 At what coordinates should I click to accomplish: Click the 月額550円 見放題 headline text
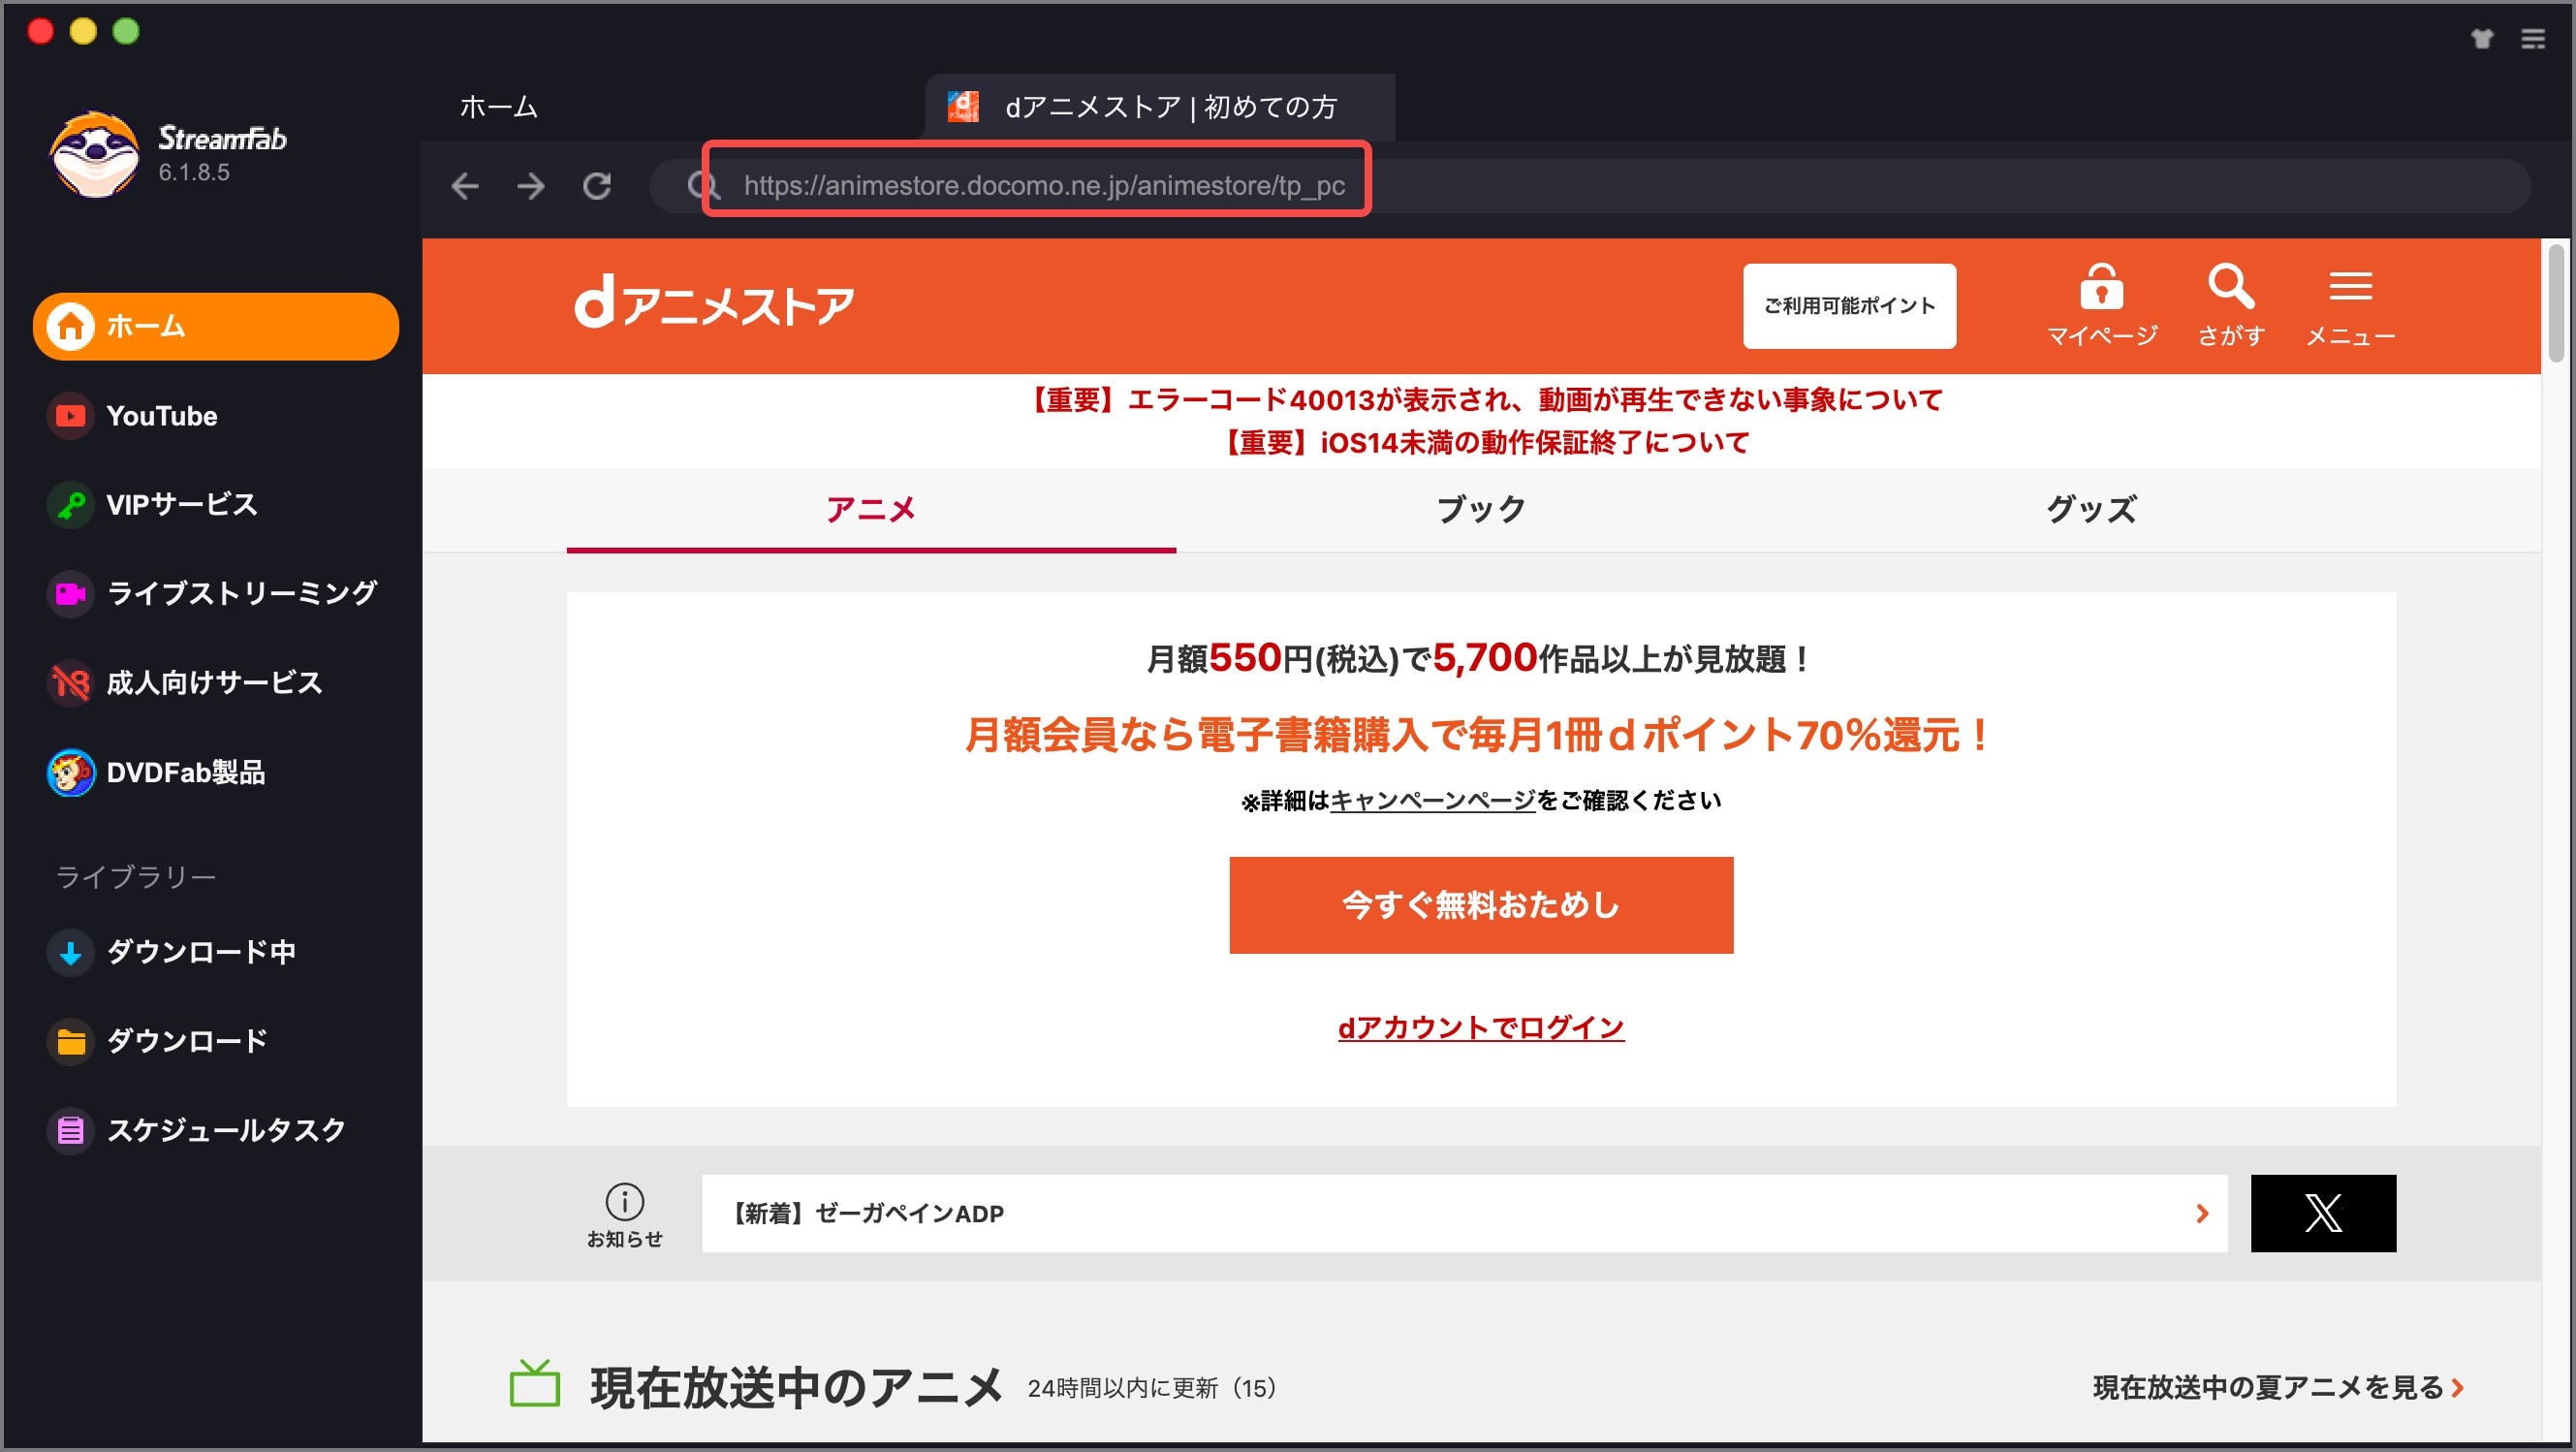click(1481, 659)
